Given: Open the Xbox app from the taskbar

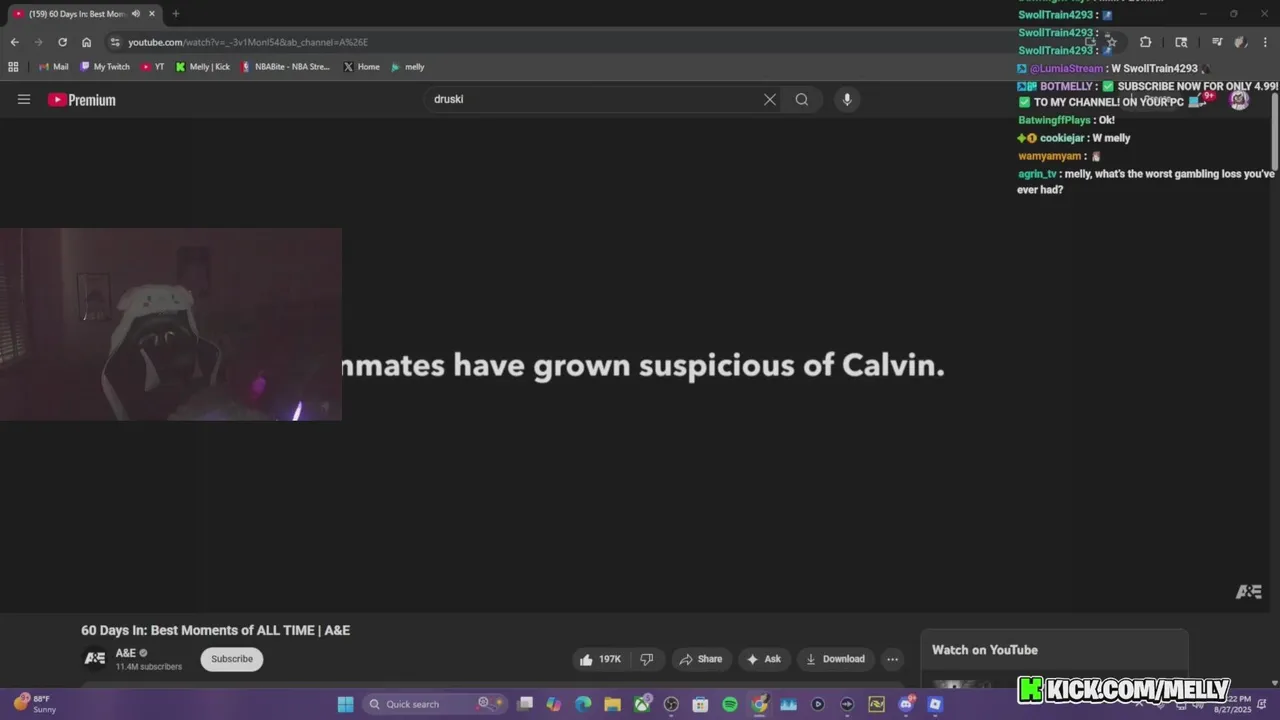Looking at the screenshot, I should (642, 704).
